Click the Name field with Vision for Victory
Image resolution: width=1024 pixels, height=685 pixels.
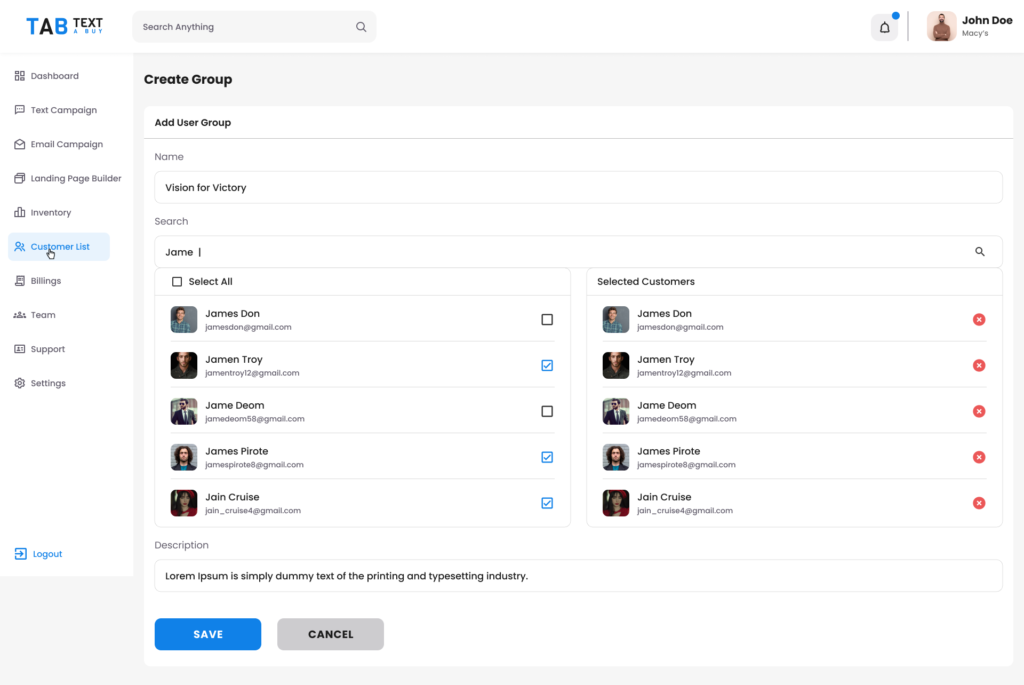[578, 187]
